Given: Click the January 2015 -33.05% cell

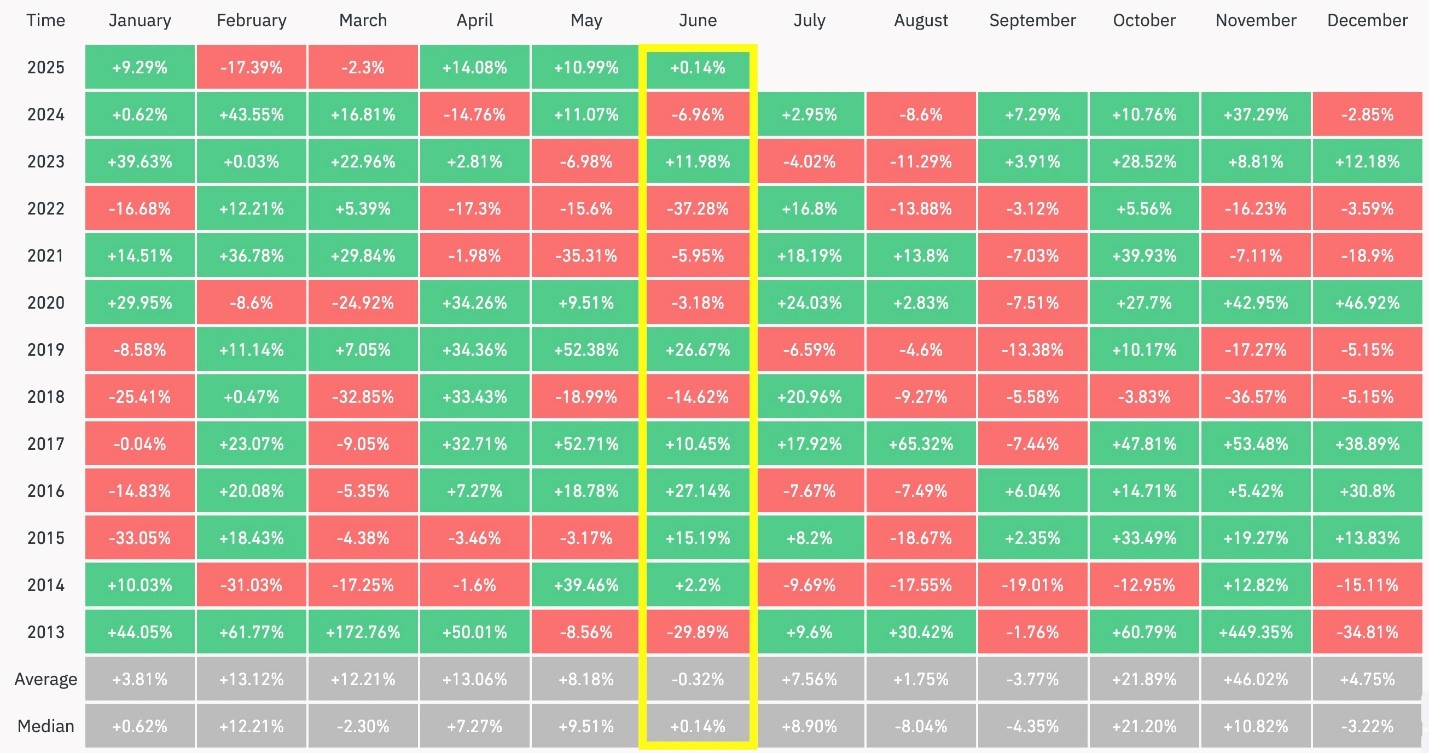Looking at the screenshot, I should tap(140, 538).
